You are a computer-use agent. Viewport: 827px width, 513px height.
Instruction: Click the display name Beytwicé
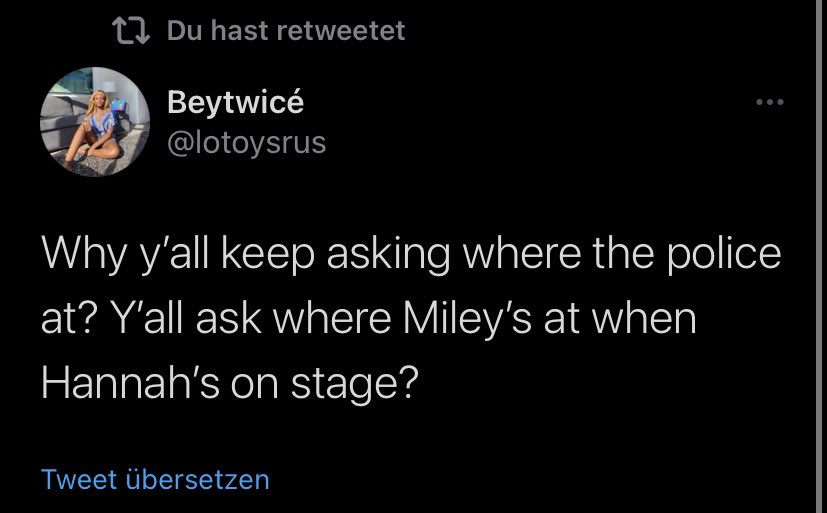235,102
